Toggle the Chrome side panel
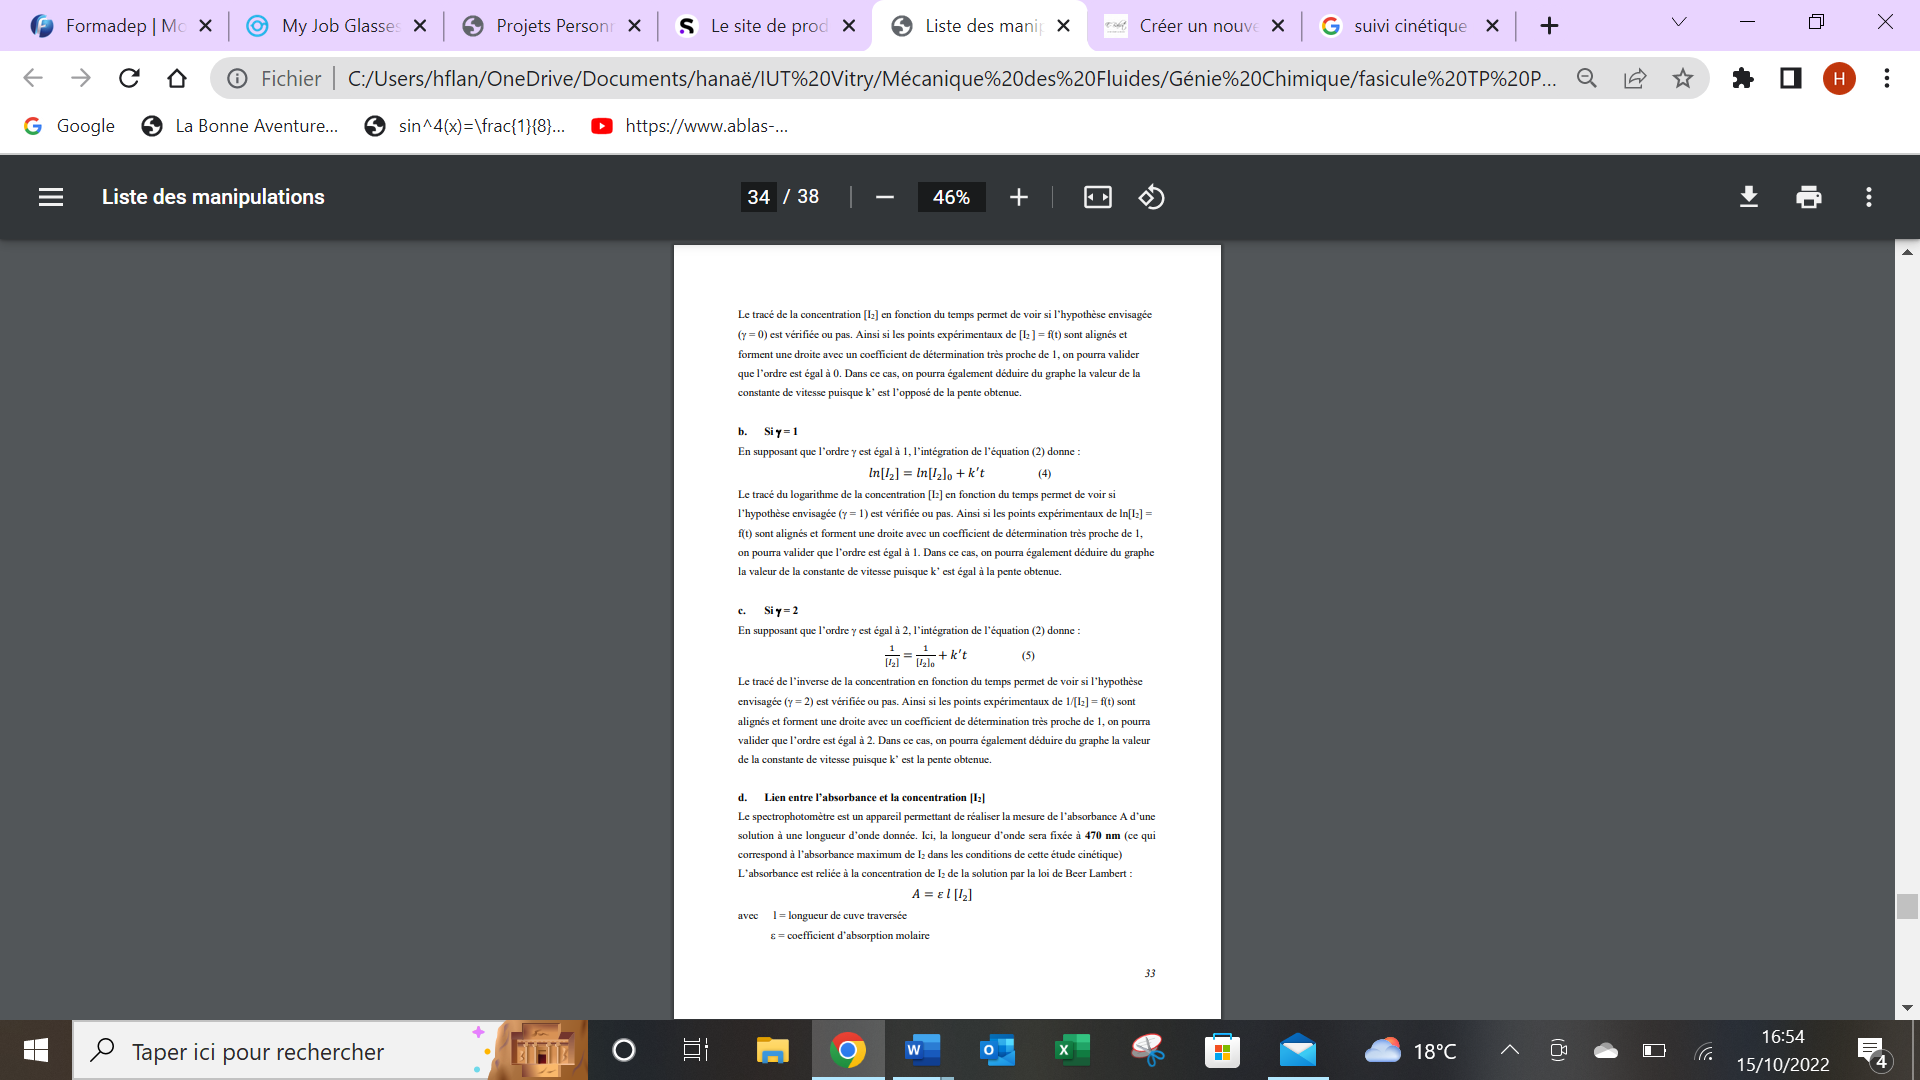The width and height of the screenshot is (1920, 1080). point(1790,78)
